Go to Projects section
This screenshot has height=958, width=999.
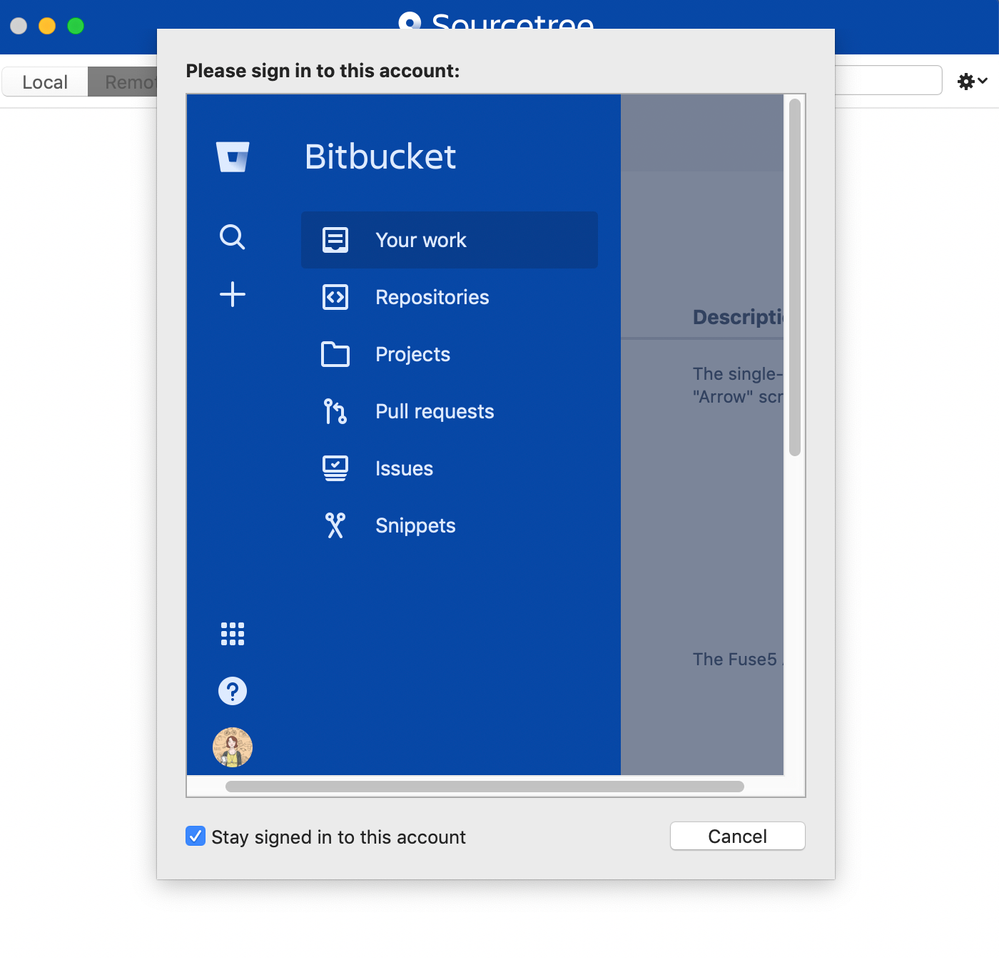click(x=449, y=354)
